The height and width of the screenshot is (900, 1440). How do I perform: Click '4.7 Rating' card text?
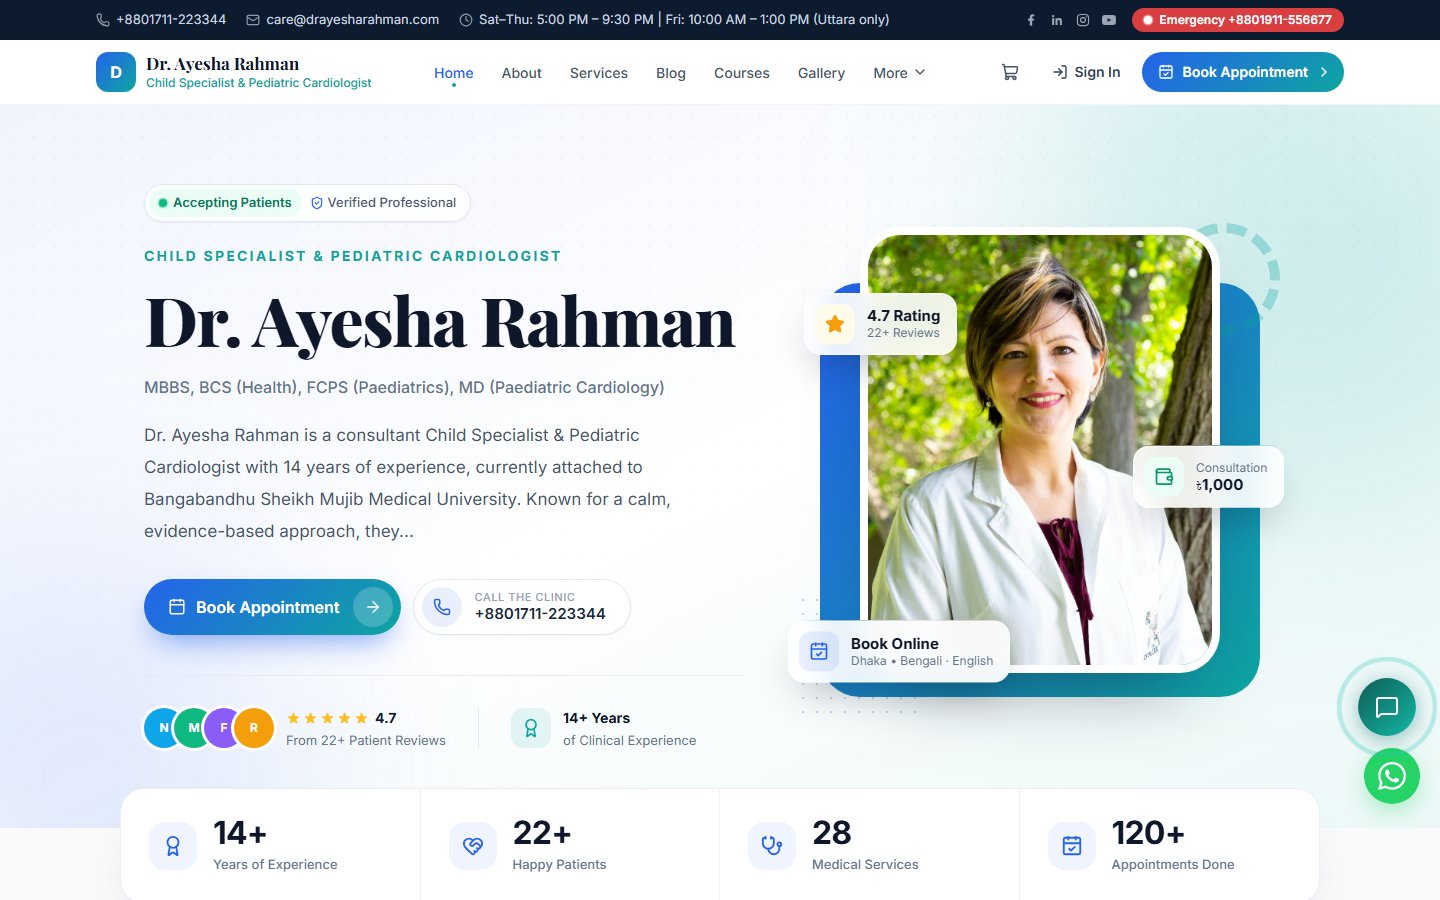pyautogui.click(x=903, y=316)
